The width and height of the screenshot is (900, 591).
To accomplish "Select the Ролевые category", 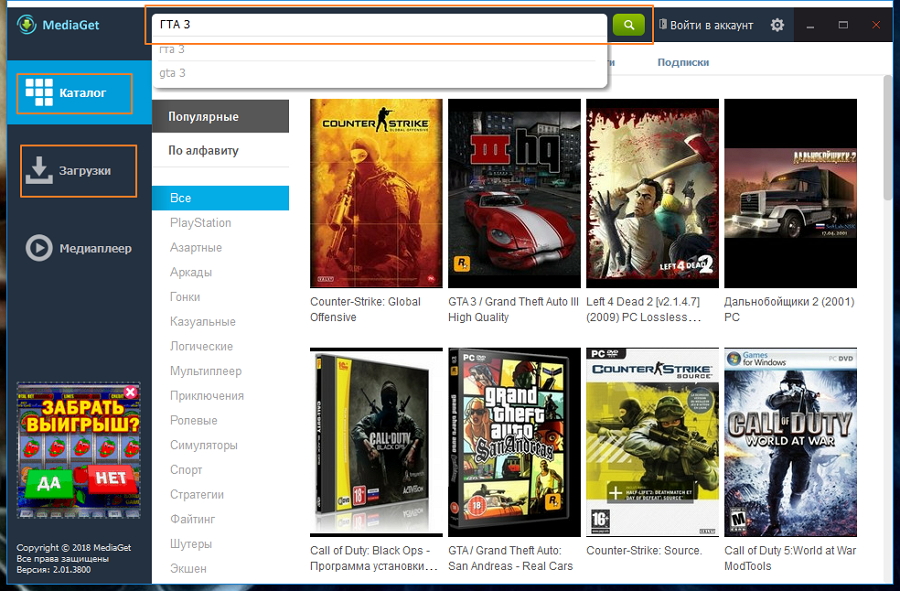I will coord(193,420).
